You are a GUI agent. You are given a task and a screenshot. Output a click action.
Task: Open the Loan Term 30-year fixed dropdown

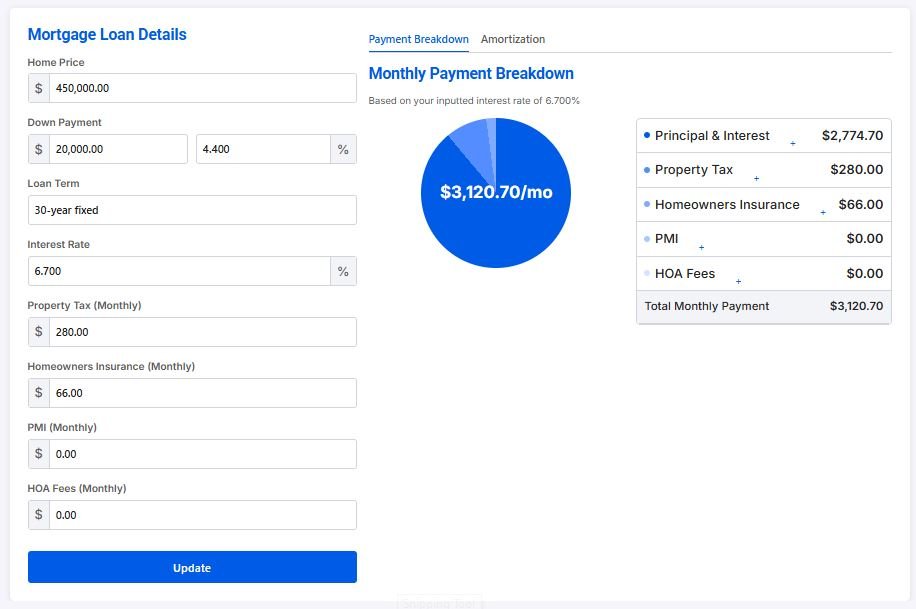192,210
